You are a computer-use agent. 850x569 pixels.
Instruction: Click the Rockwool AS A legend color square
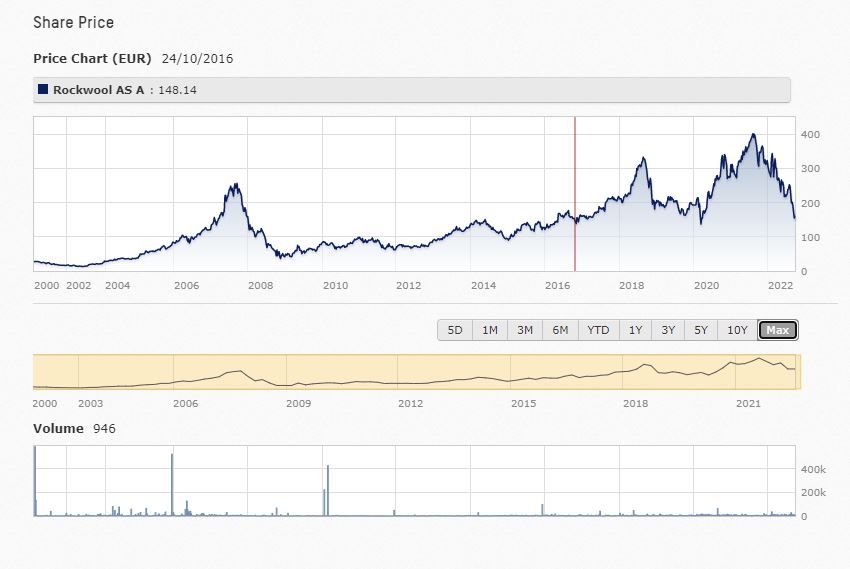pos(43,89)
